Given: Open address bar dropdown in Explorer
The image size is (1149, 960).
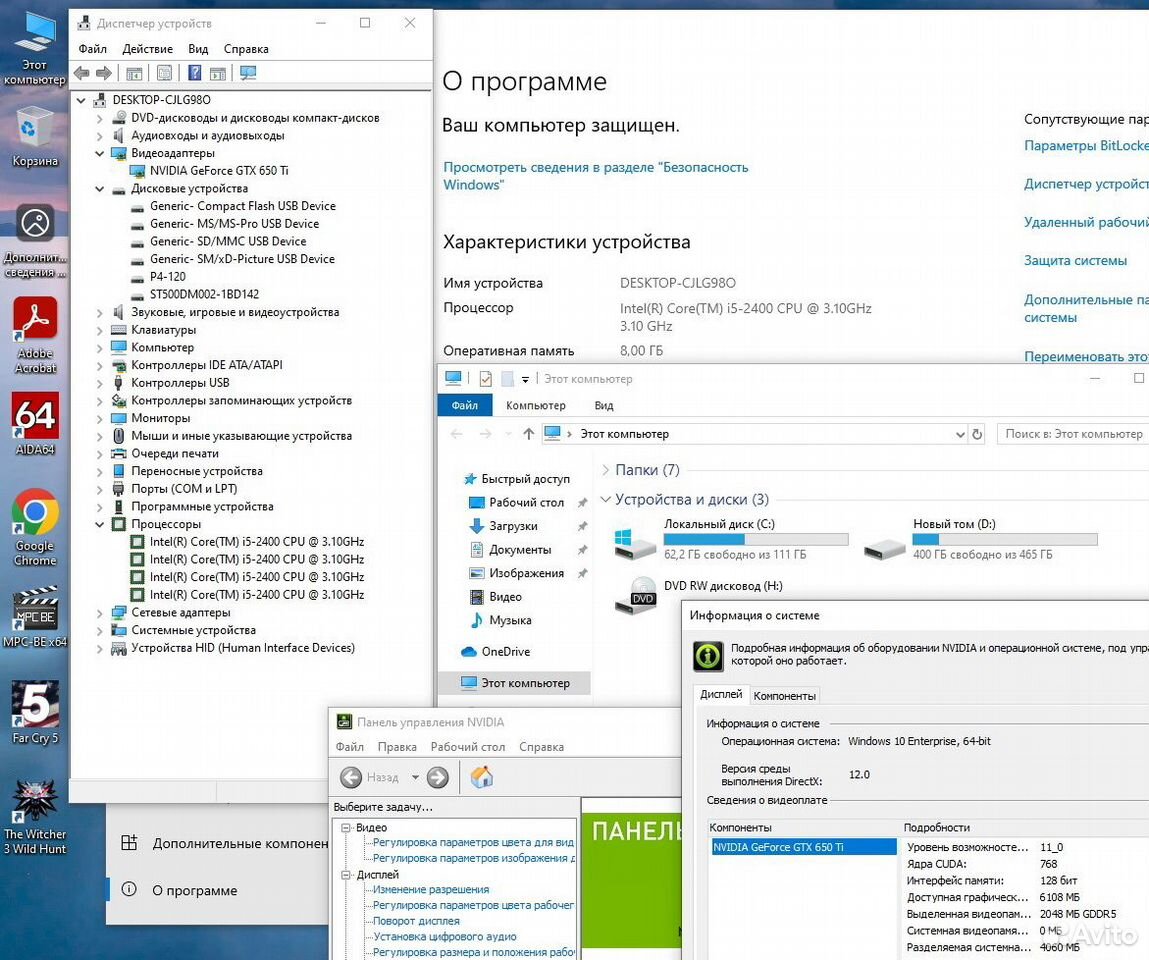Looking at the screenshot, I should 960,434.
